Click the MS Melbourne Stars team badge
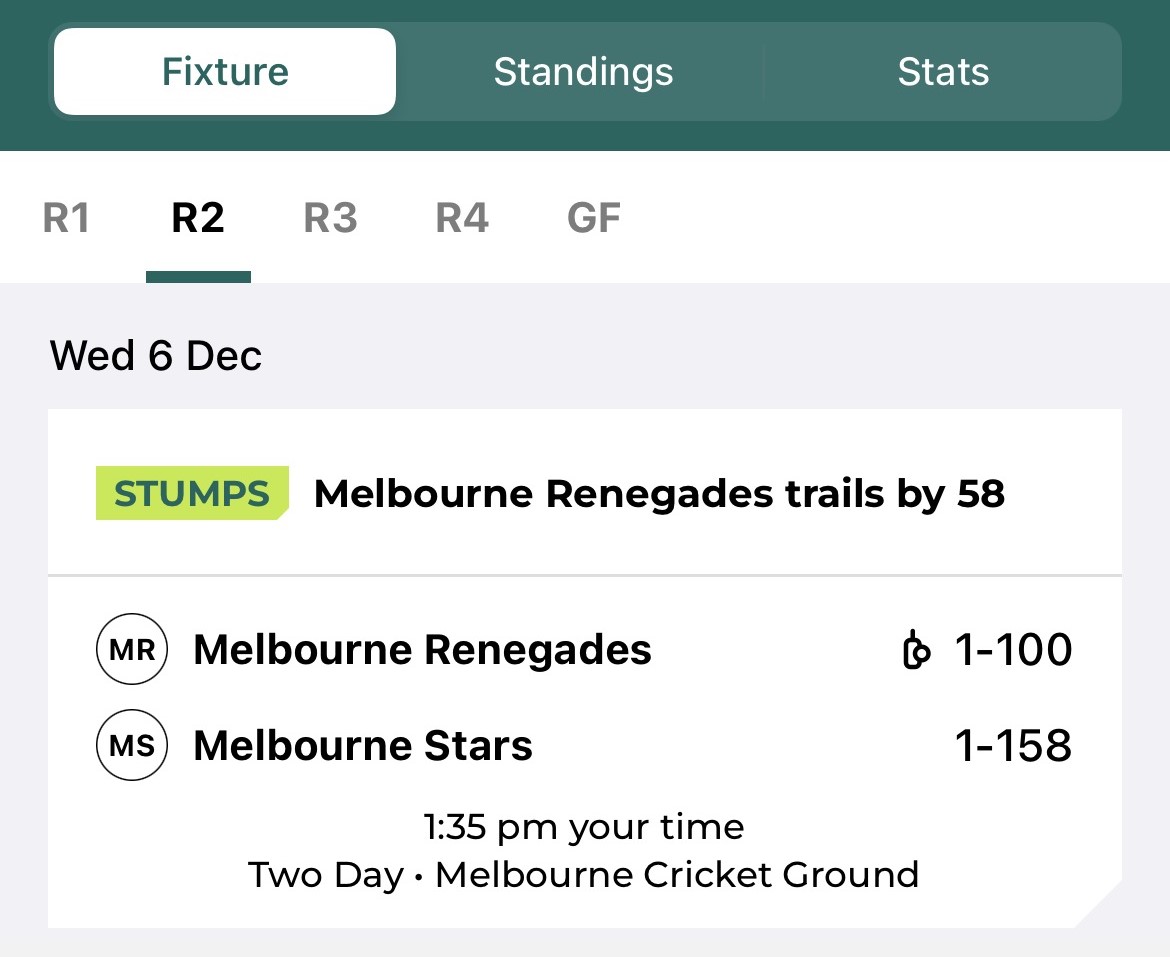This screenshot has width=1170, height=957. [131, 744]
